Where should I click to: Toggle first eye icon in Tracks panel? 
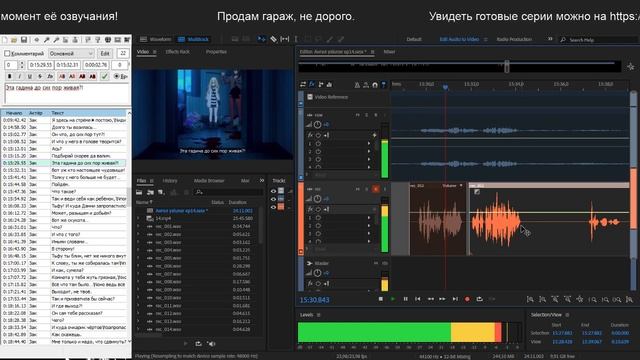click(x=273, y=191)
